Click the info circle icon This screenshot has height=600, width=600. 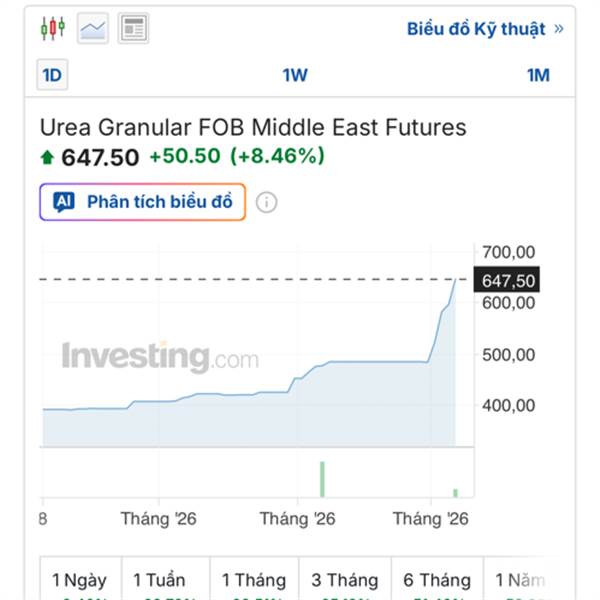coord(266,202)
